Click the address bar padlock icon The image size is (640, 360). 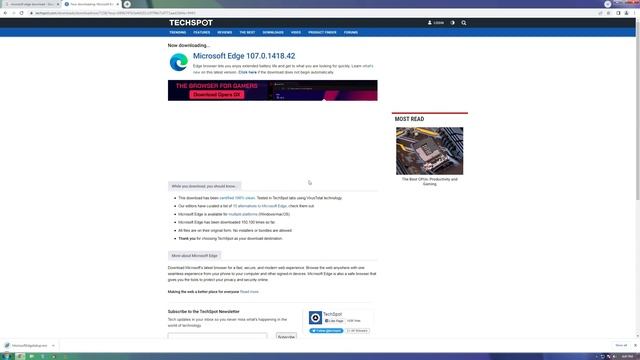(x=31, y=13)
